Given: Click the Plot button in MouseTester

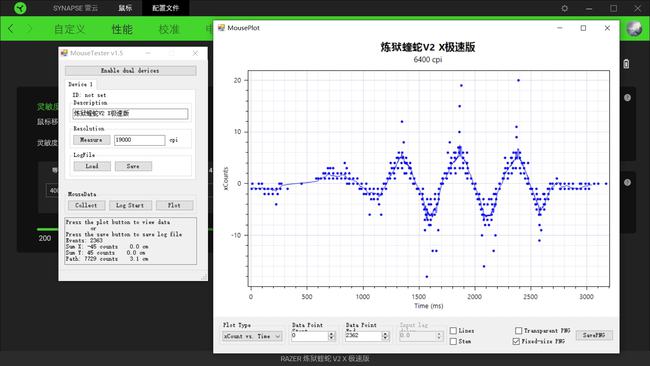Looking at the screenshot, I should [174, 205].
